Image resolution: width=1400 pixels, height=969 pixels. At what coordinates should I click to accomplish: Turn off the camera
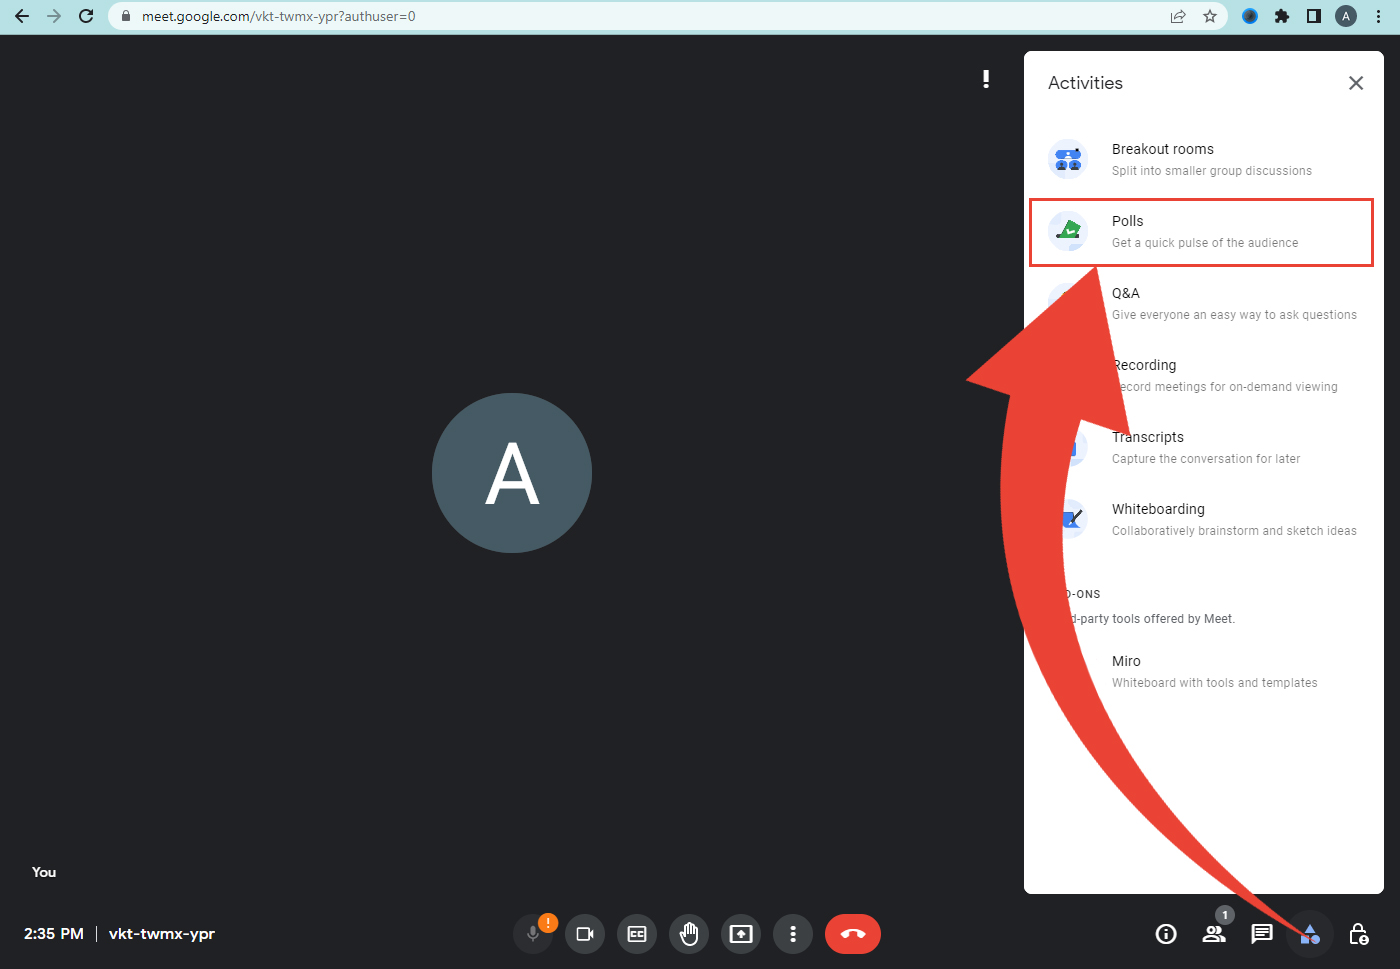(585, 934)
